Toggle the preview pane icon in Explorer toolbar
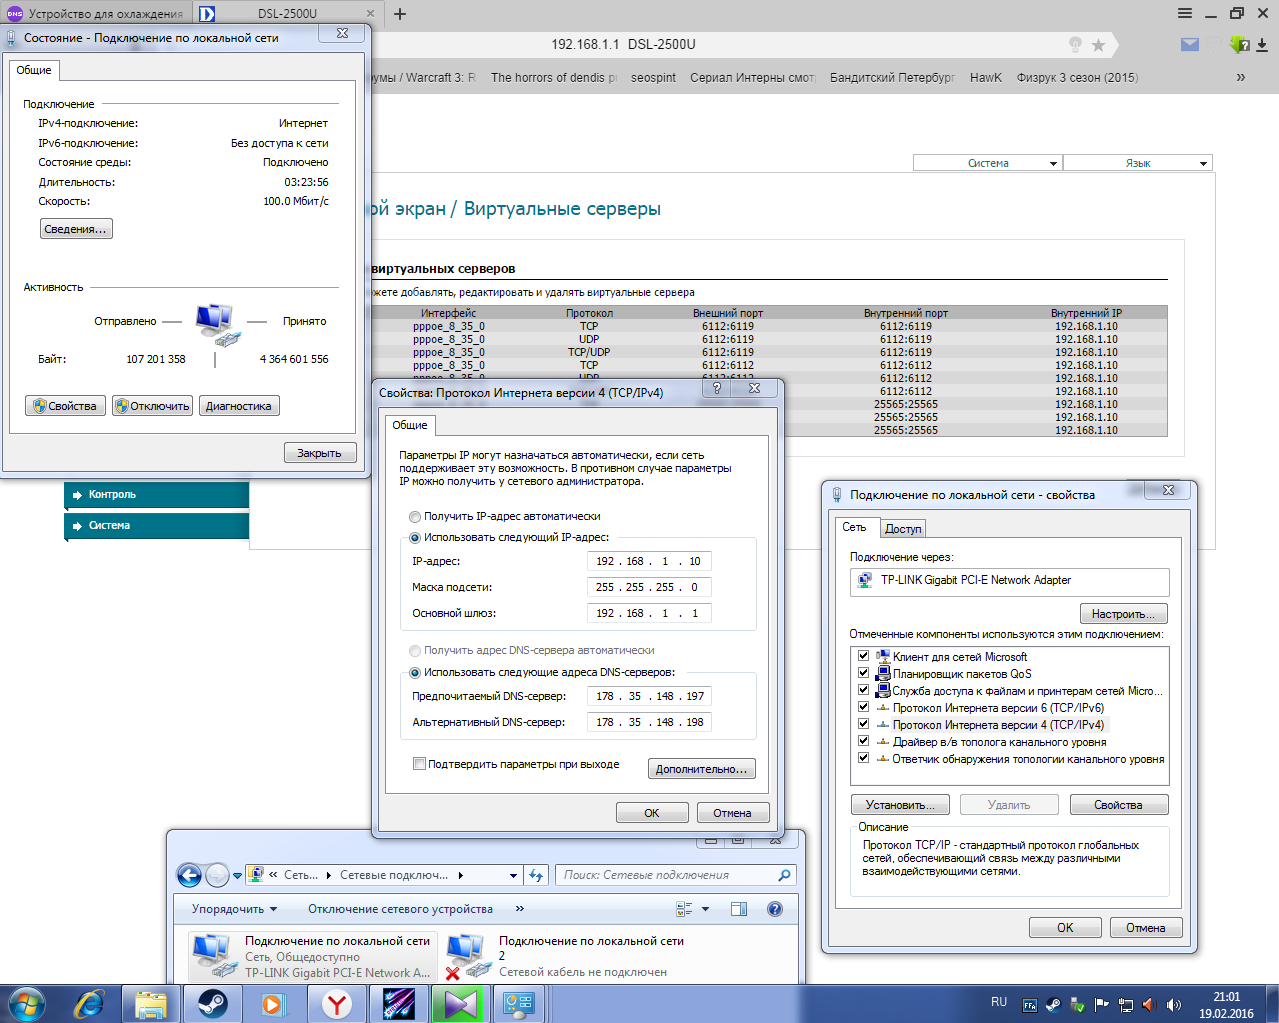 [x=739, y=909]
